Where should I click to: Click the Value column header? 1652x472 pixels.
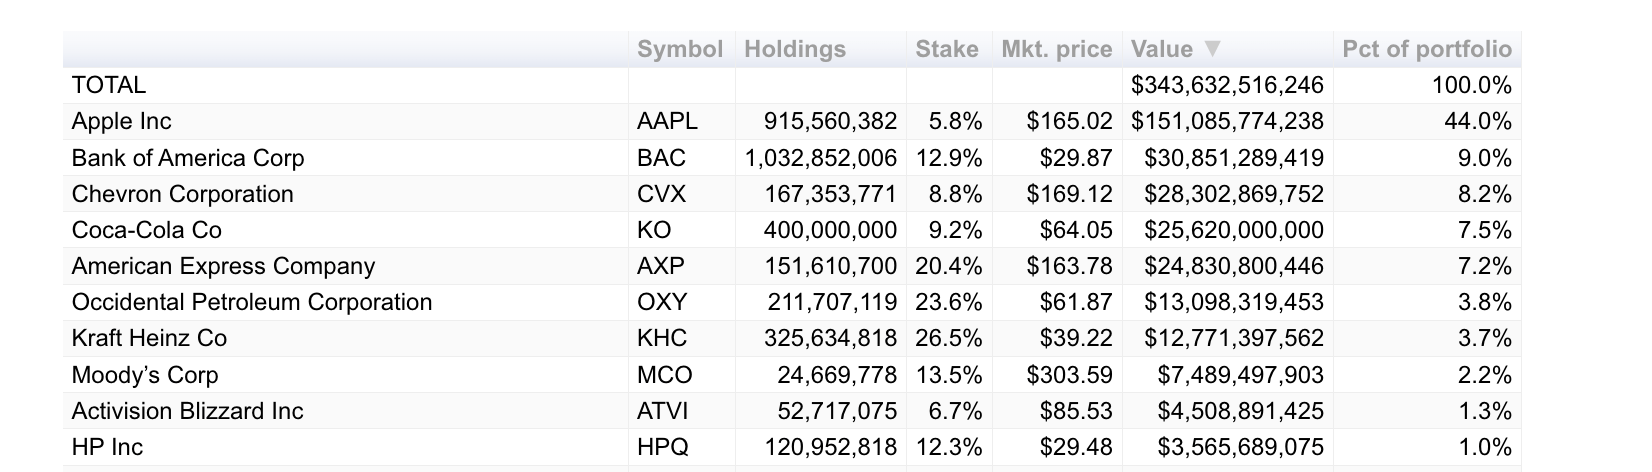pyautogui.click(x=1162, y=49)
